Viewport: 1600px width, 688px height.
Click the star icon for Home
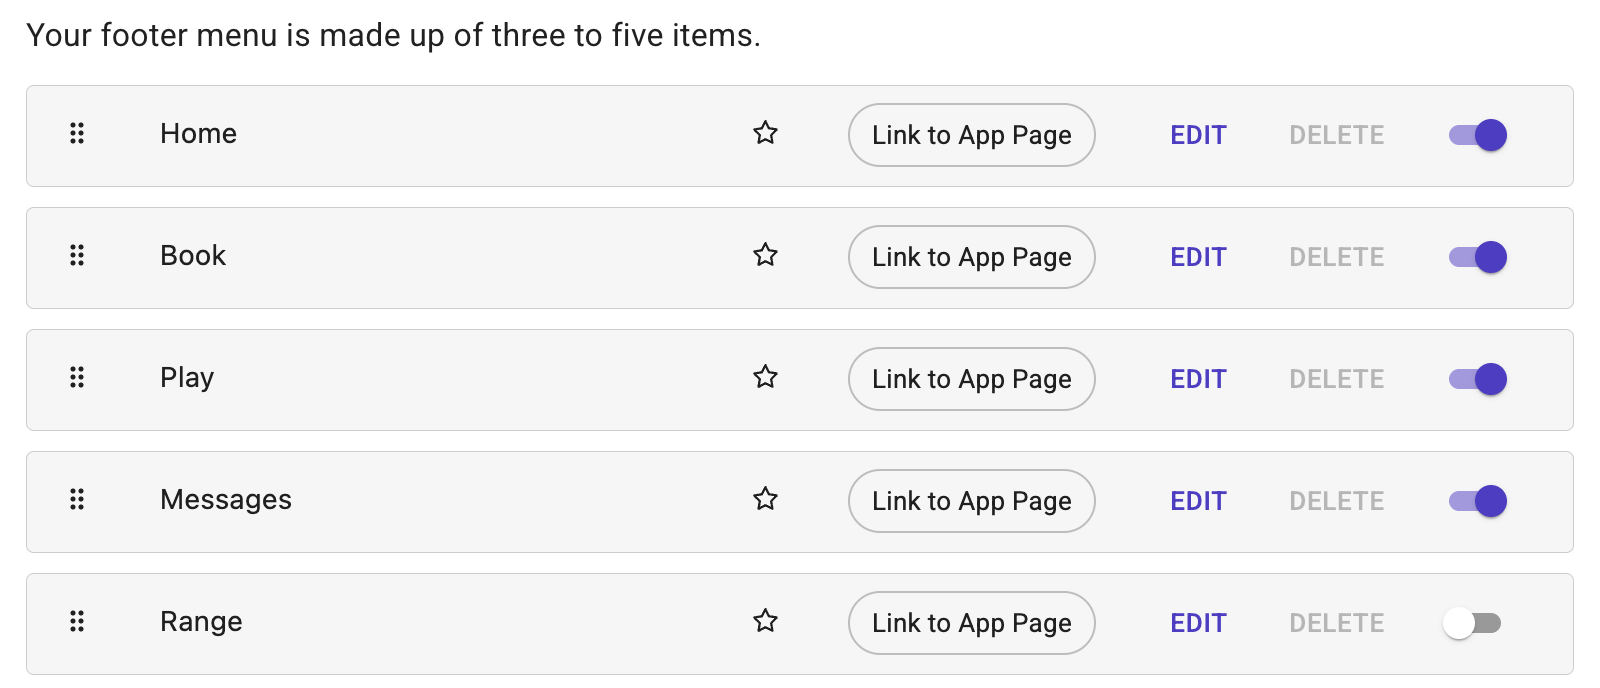tap(765, 133)
